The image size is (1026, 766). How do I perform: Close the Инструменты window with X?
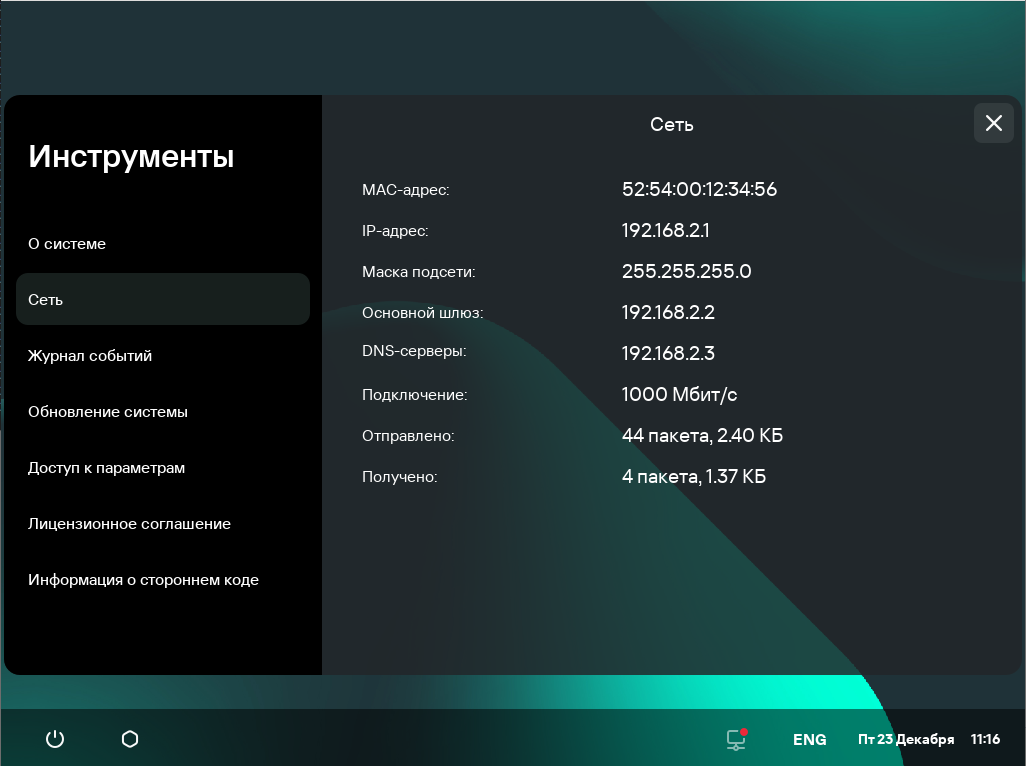click(x=993, y=123)
